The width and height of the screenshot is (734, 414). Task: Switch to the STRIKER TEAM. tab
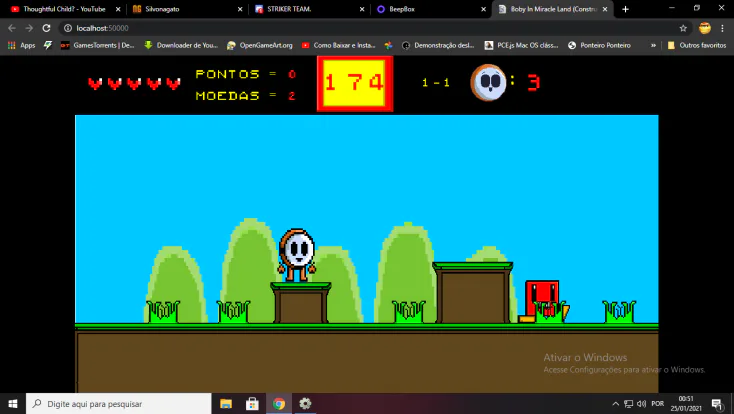click(x=289, y=9)
